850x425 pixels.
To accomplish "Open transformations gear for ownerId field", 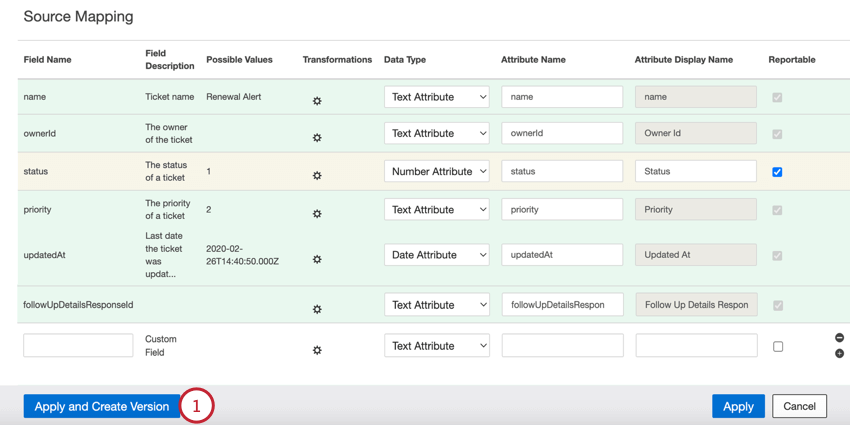I will [317, 137].
